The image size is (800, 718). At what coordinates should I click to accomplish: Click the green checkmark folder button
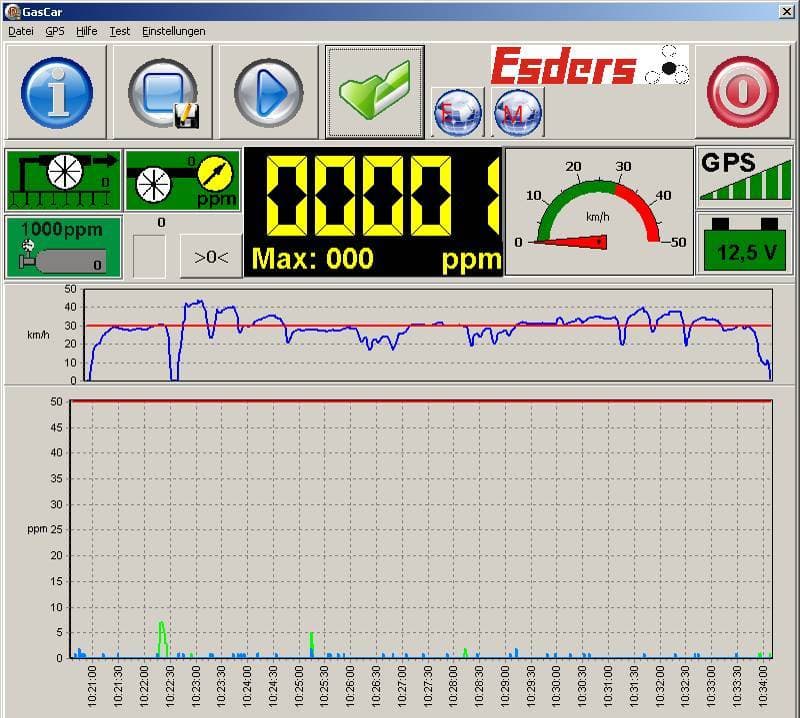[x=375, y=92]
